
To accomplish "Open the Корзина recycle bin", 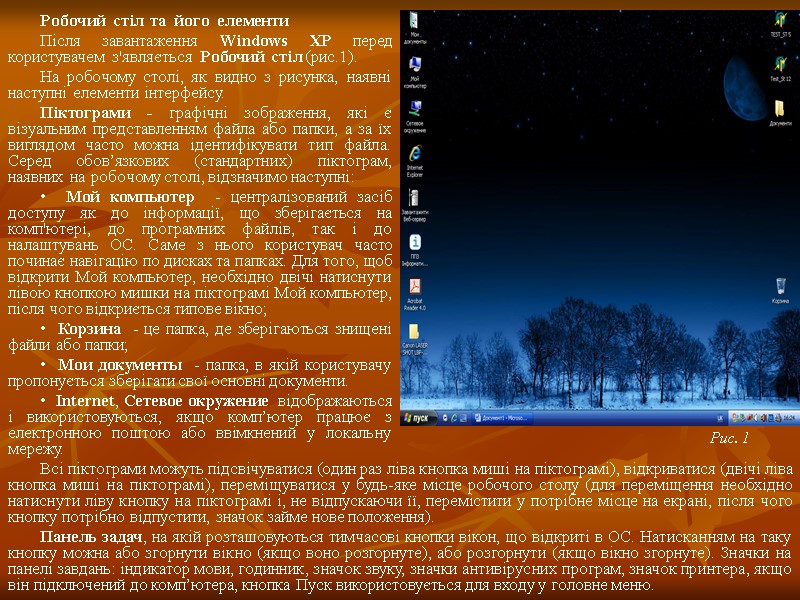I will 778,288.
